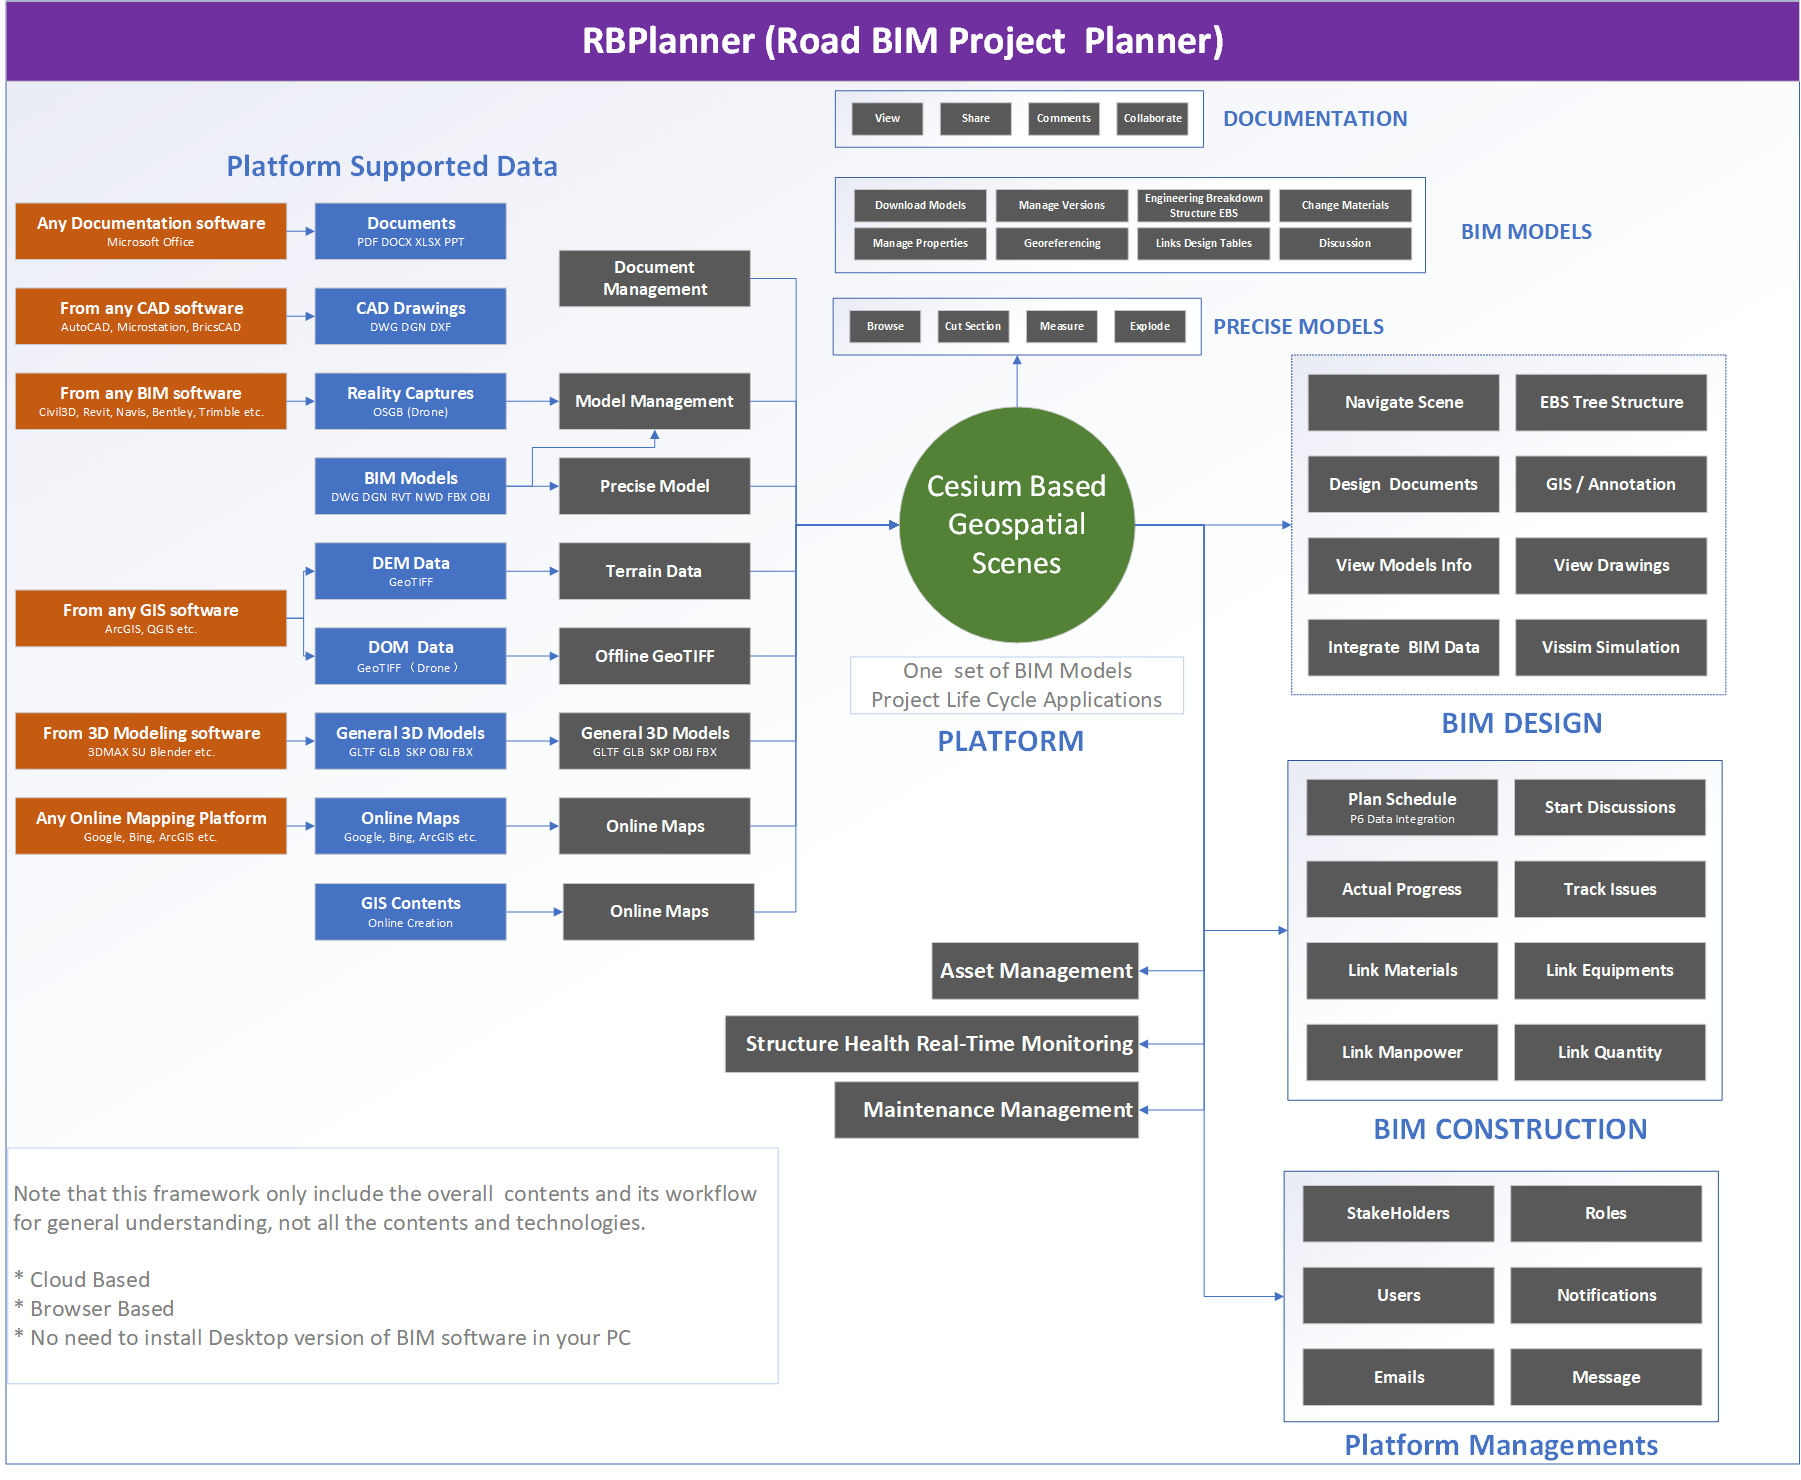The image size is (1801, 1480).
Task: Click the DOM Data box
Action: coord(410,656)
